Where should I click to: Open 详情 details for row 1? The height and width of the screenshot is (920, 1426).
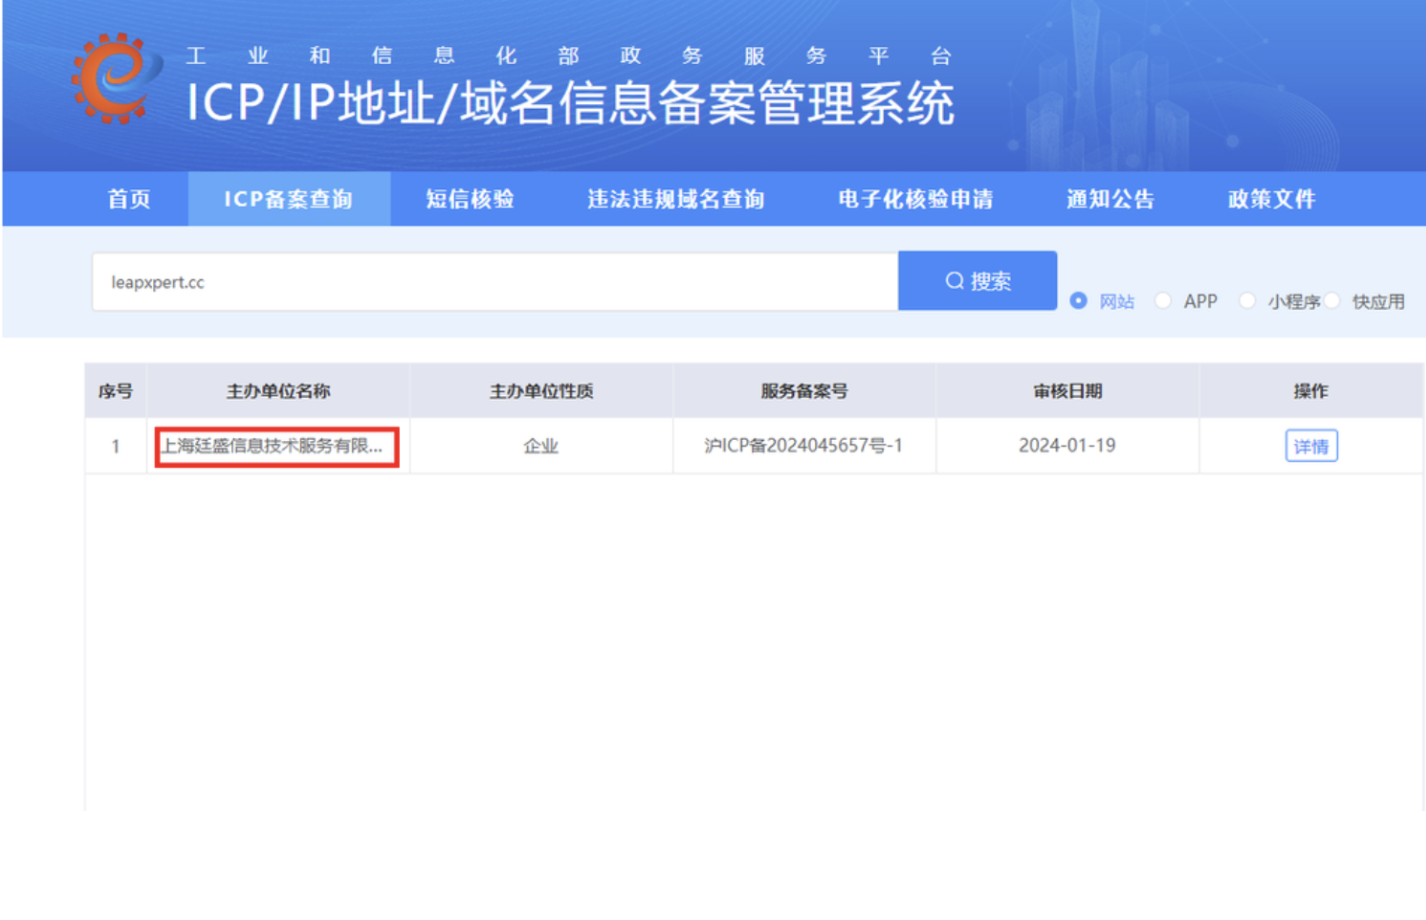(1311, 446)
